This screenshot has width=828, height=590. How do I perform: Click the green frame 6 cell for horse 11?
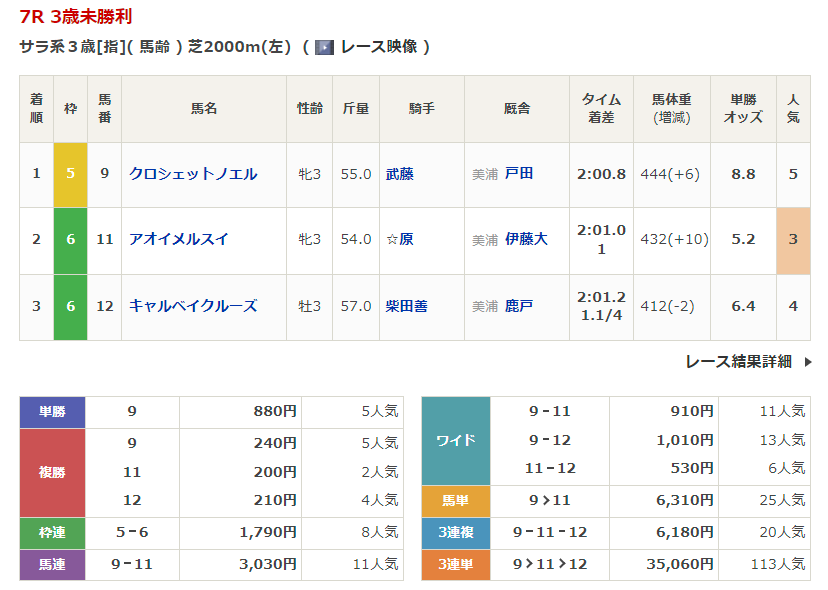(71, 240)
